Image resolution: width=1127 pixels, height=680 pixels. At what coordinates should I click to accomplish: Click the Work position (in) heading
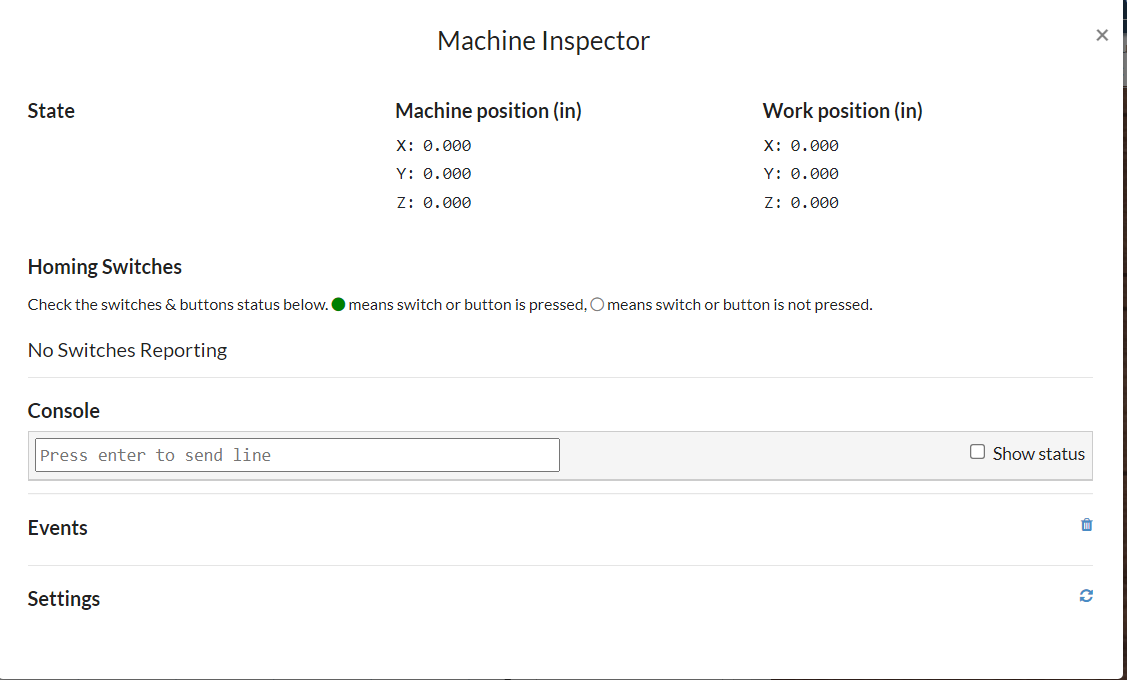[x=842, y=111]
